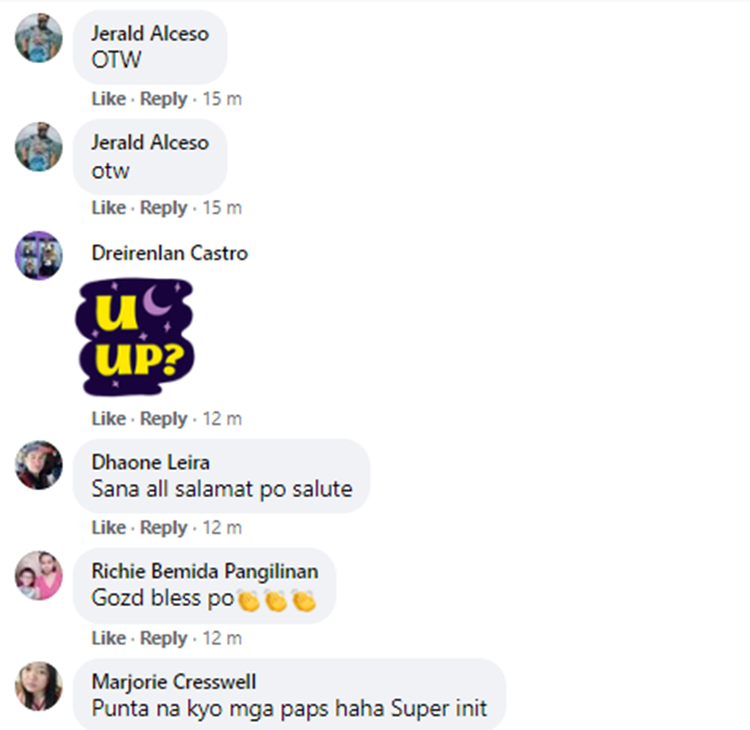Click the 'U UP?' sticker
The height and width of the screenshot is (730, 750).
click(x=135, y=337)
